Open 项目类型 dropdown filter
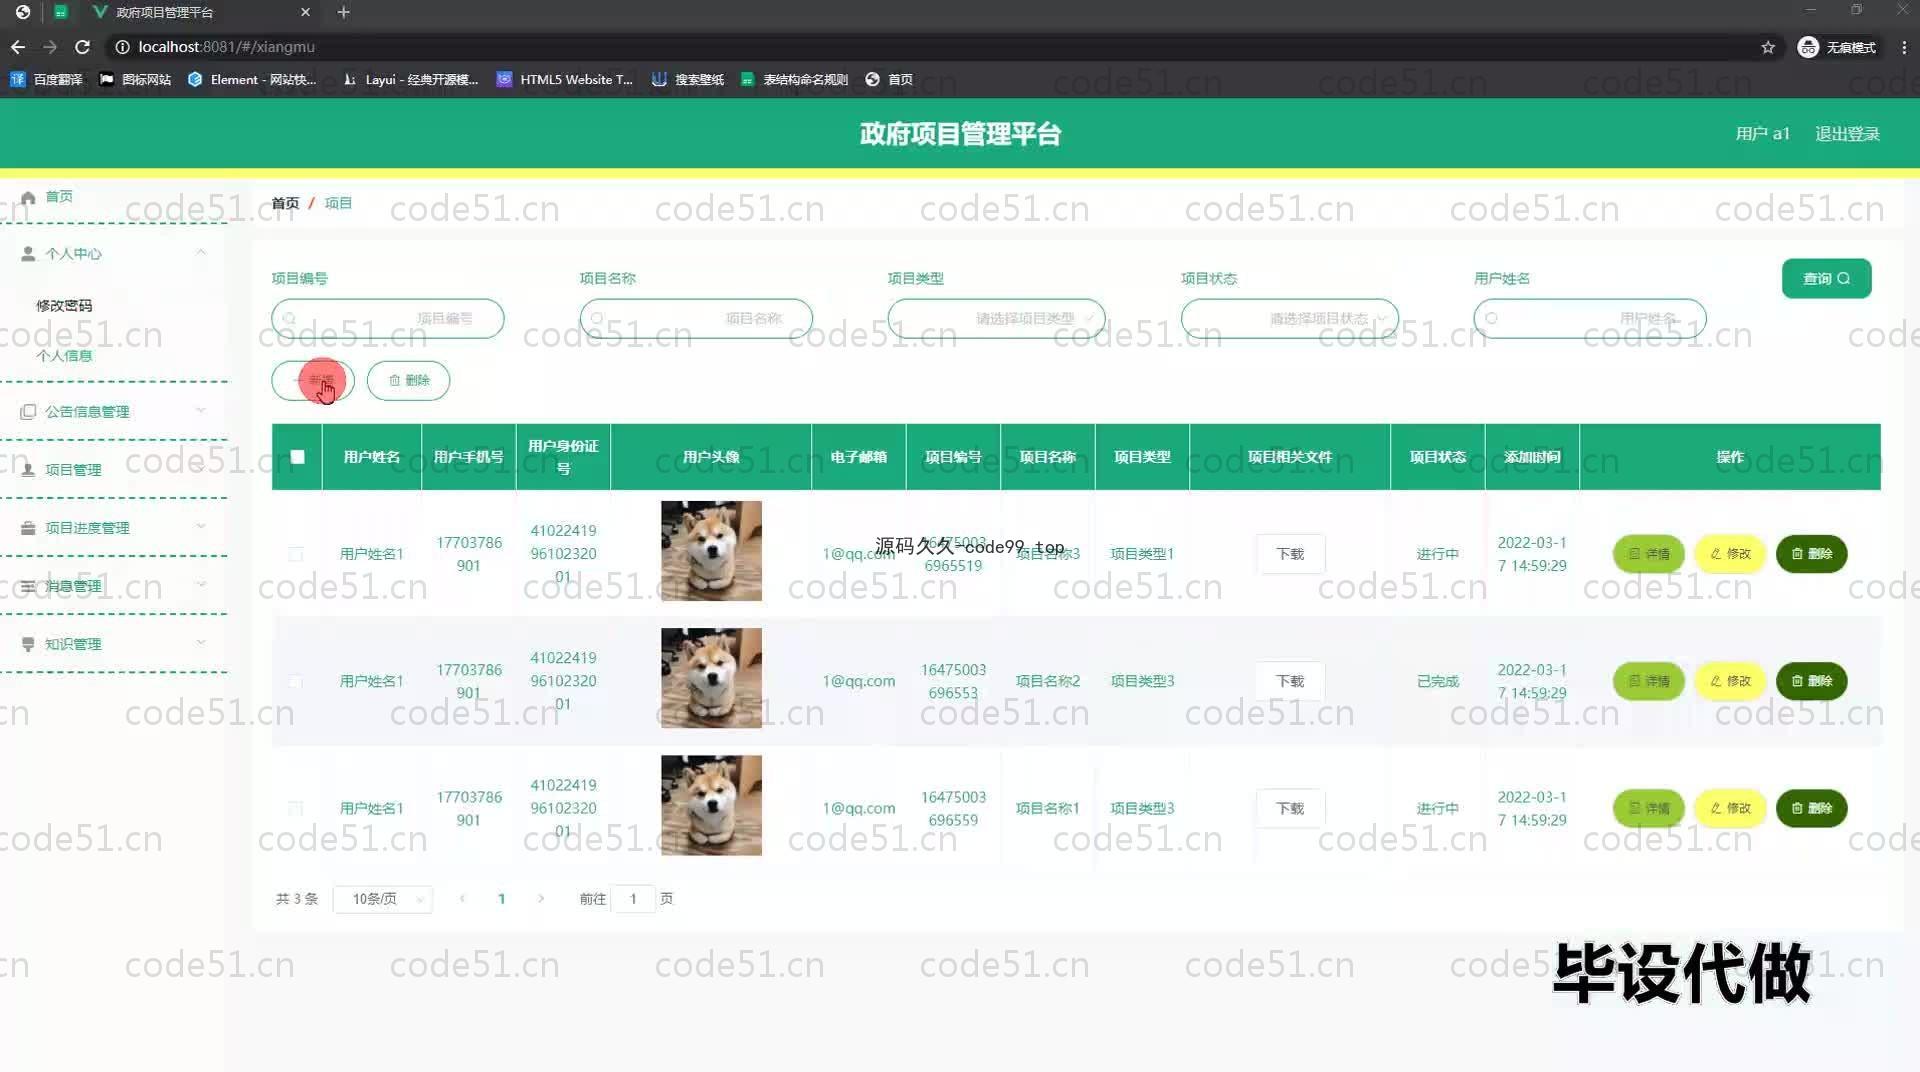This screenshot has width=1920, height=1072. click(996, 318)
